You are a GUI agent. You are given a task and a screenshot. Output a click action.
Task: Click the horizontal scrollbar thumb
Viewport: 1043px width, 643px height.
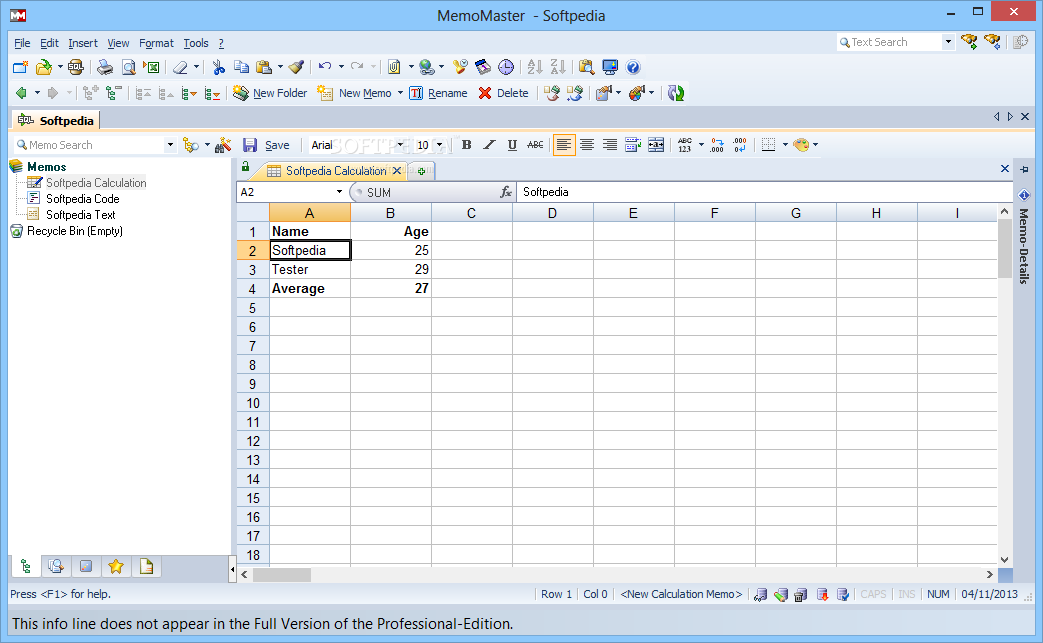[281, 575]
